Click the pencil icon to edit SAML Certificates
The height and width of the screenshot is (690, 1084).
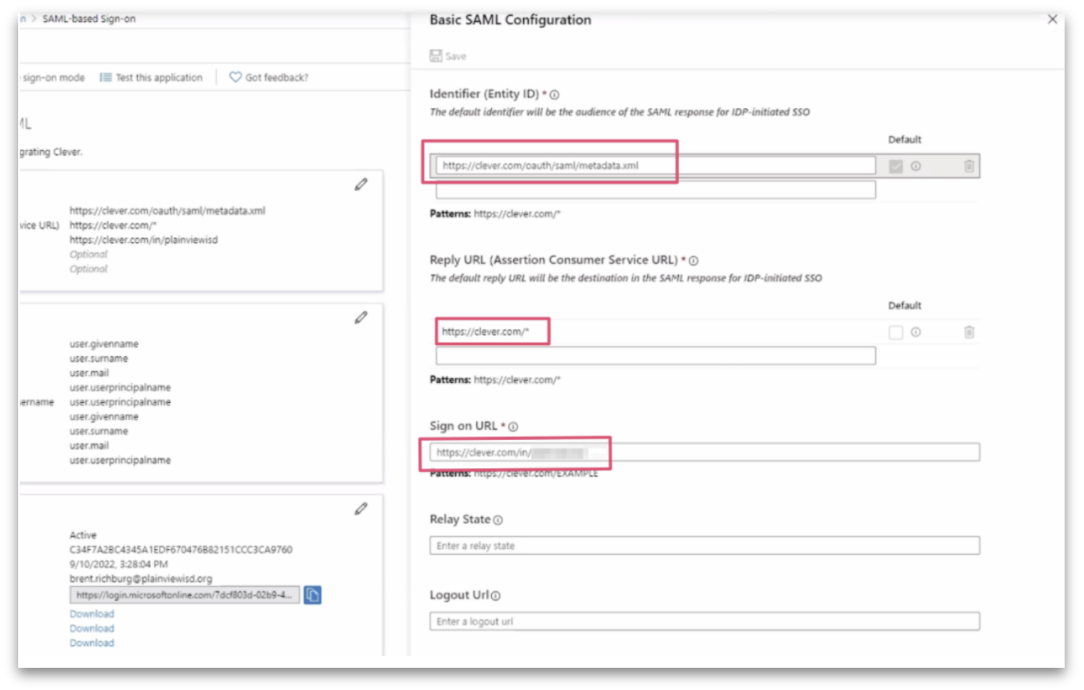[361, 509]
